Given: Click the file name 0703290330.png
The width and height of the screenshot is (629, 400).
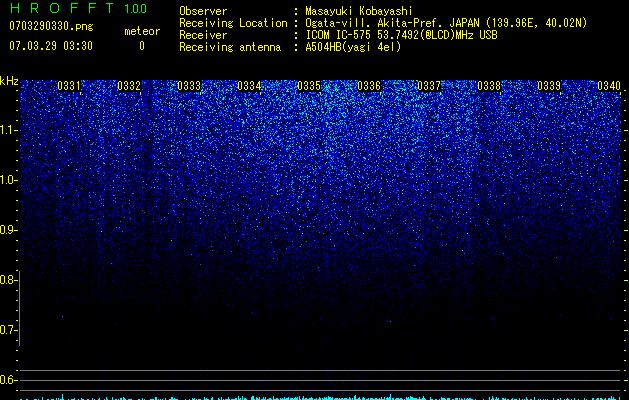Looking at the screenshot, I should 51,26.
